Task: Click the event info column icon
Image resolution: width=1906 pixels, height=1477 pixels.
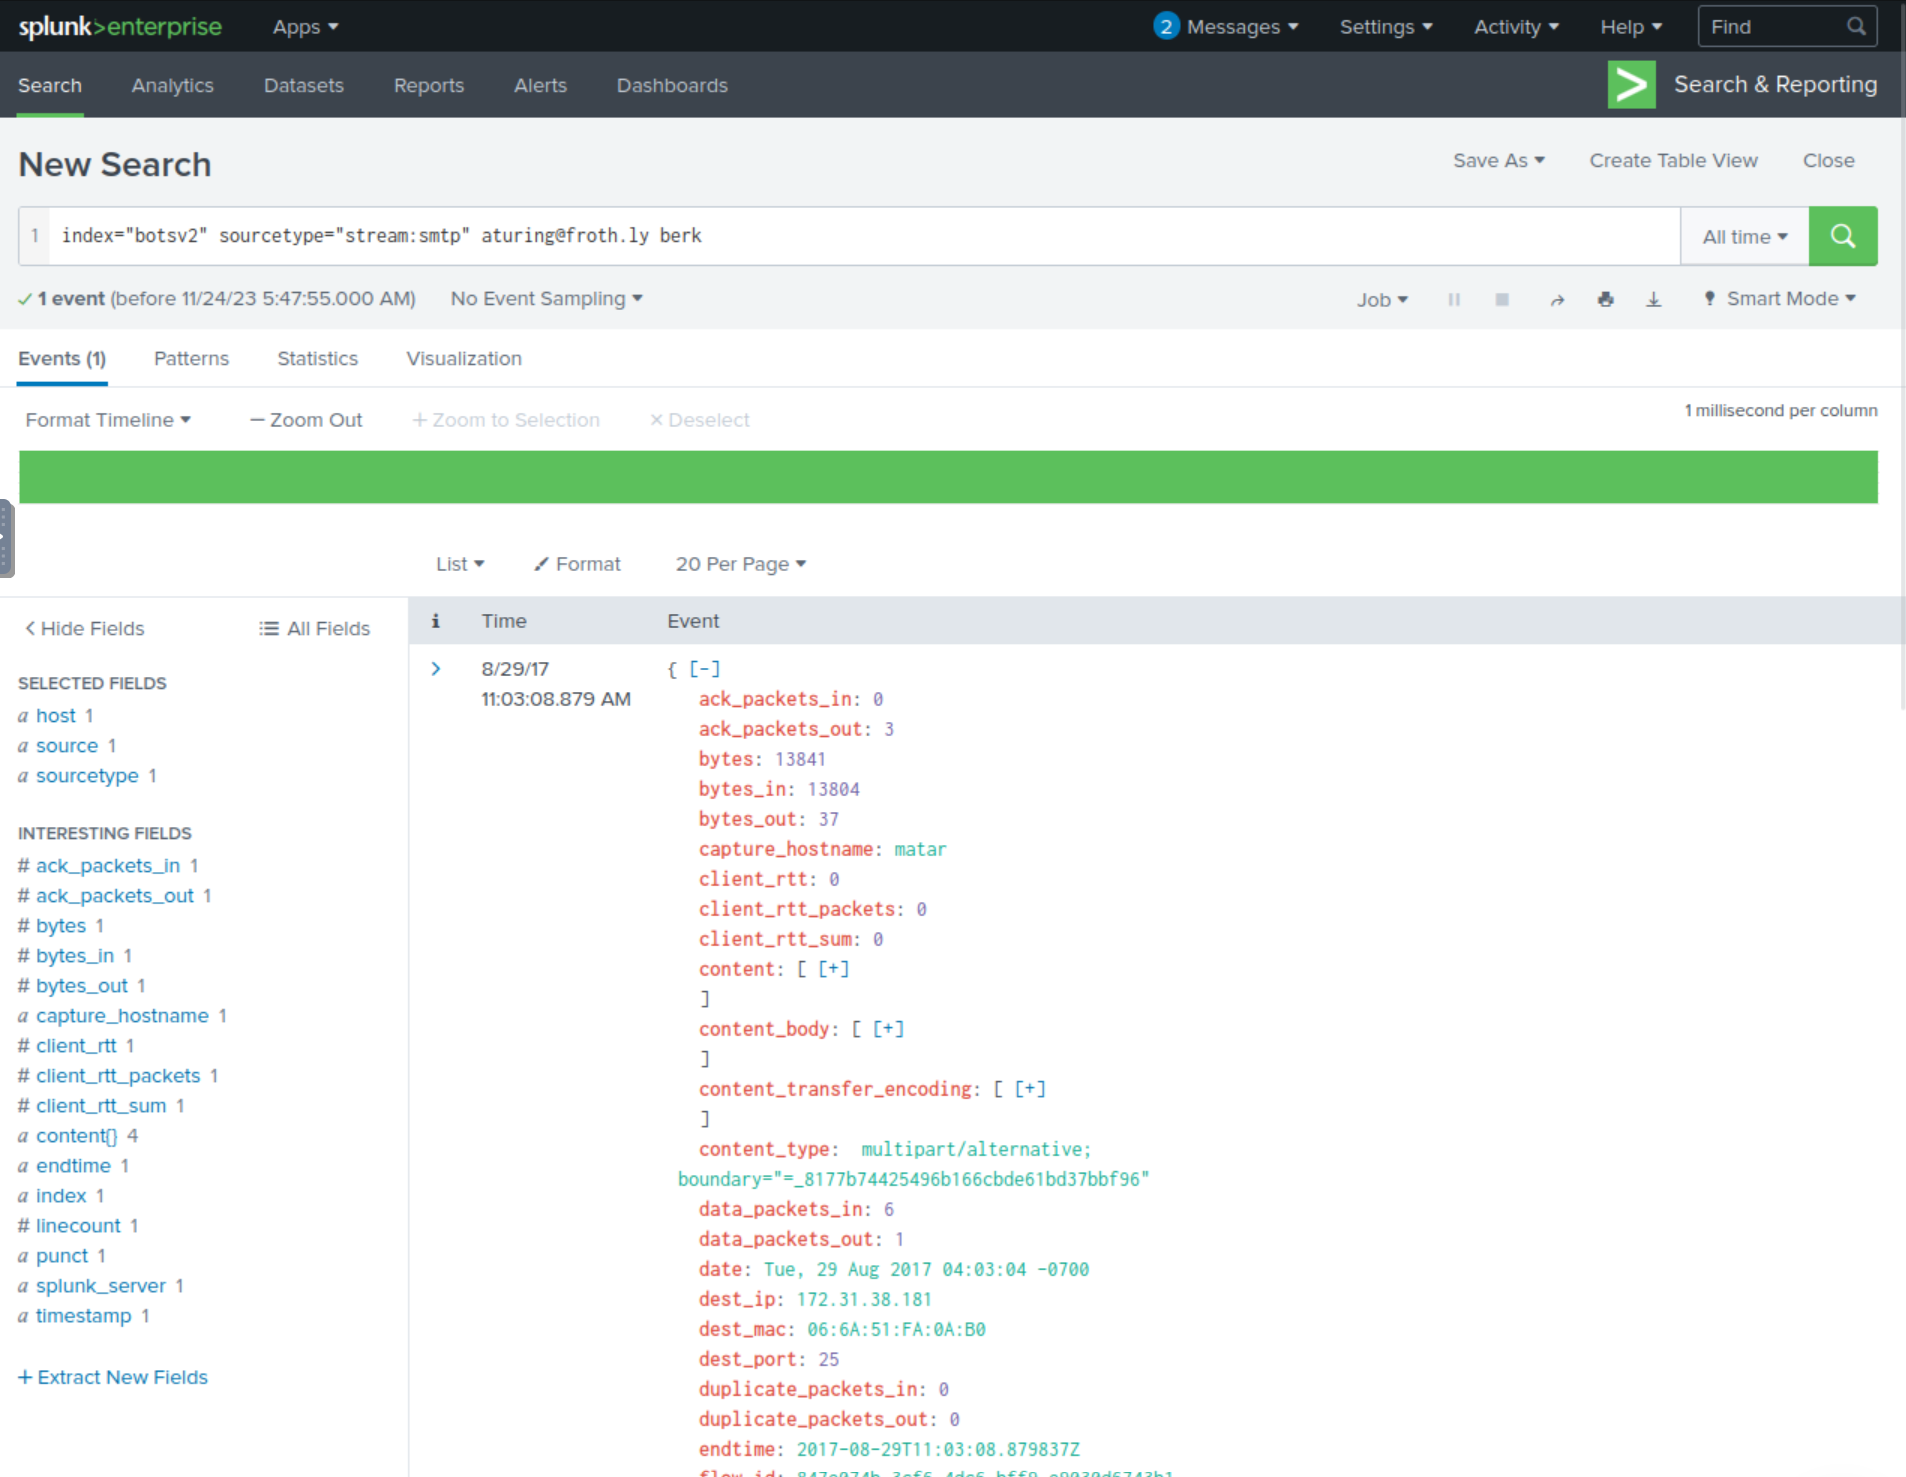Action: (x=435, y=621)
